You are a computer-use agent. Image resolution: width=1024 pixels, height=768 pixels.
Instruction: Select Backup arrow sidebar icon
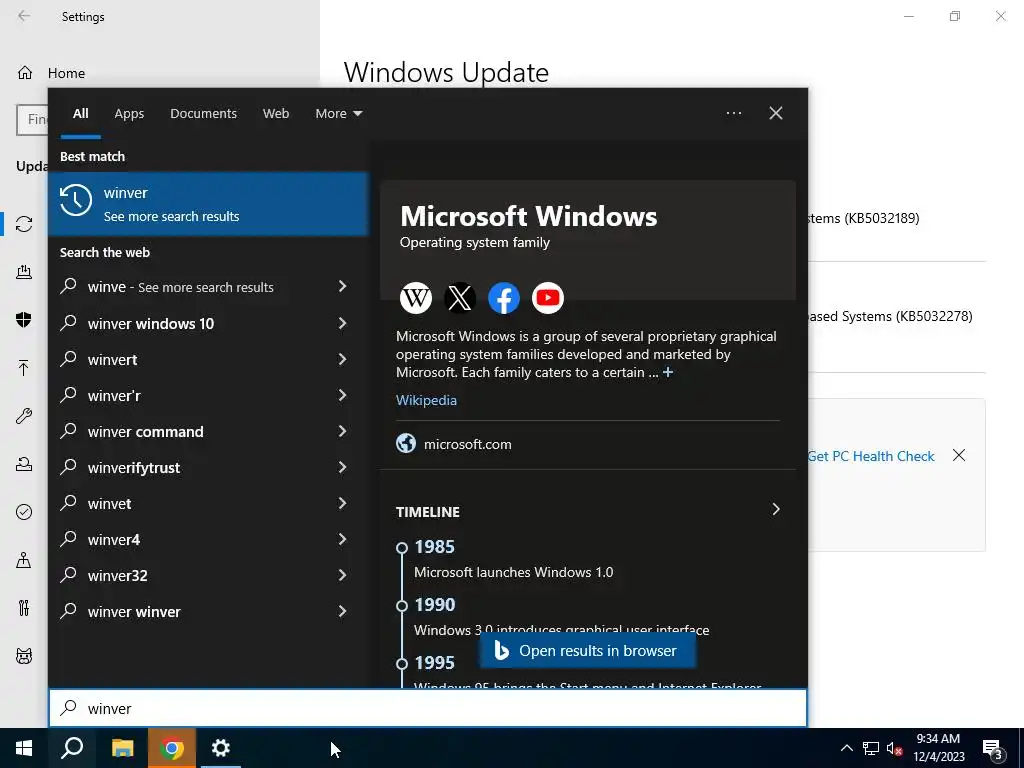(24, 368)
